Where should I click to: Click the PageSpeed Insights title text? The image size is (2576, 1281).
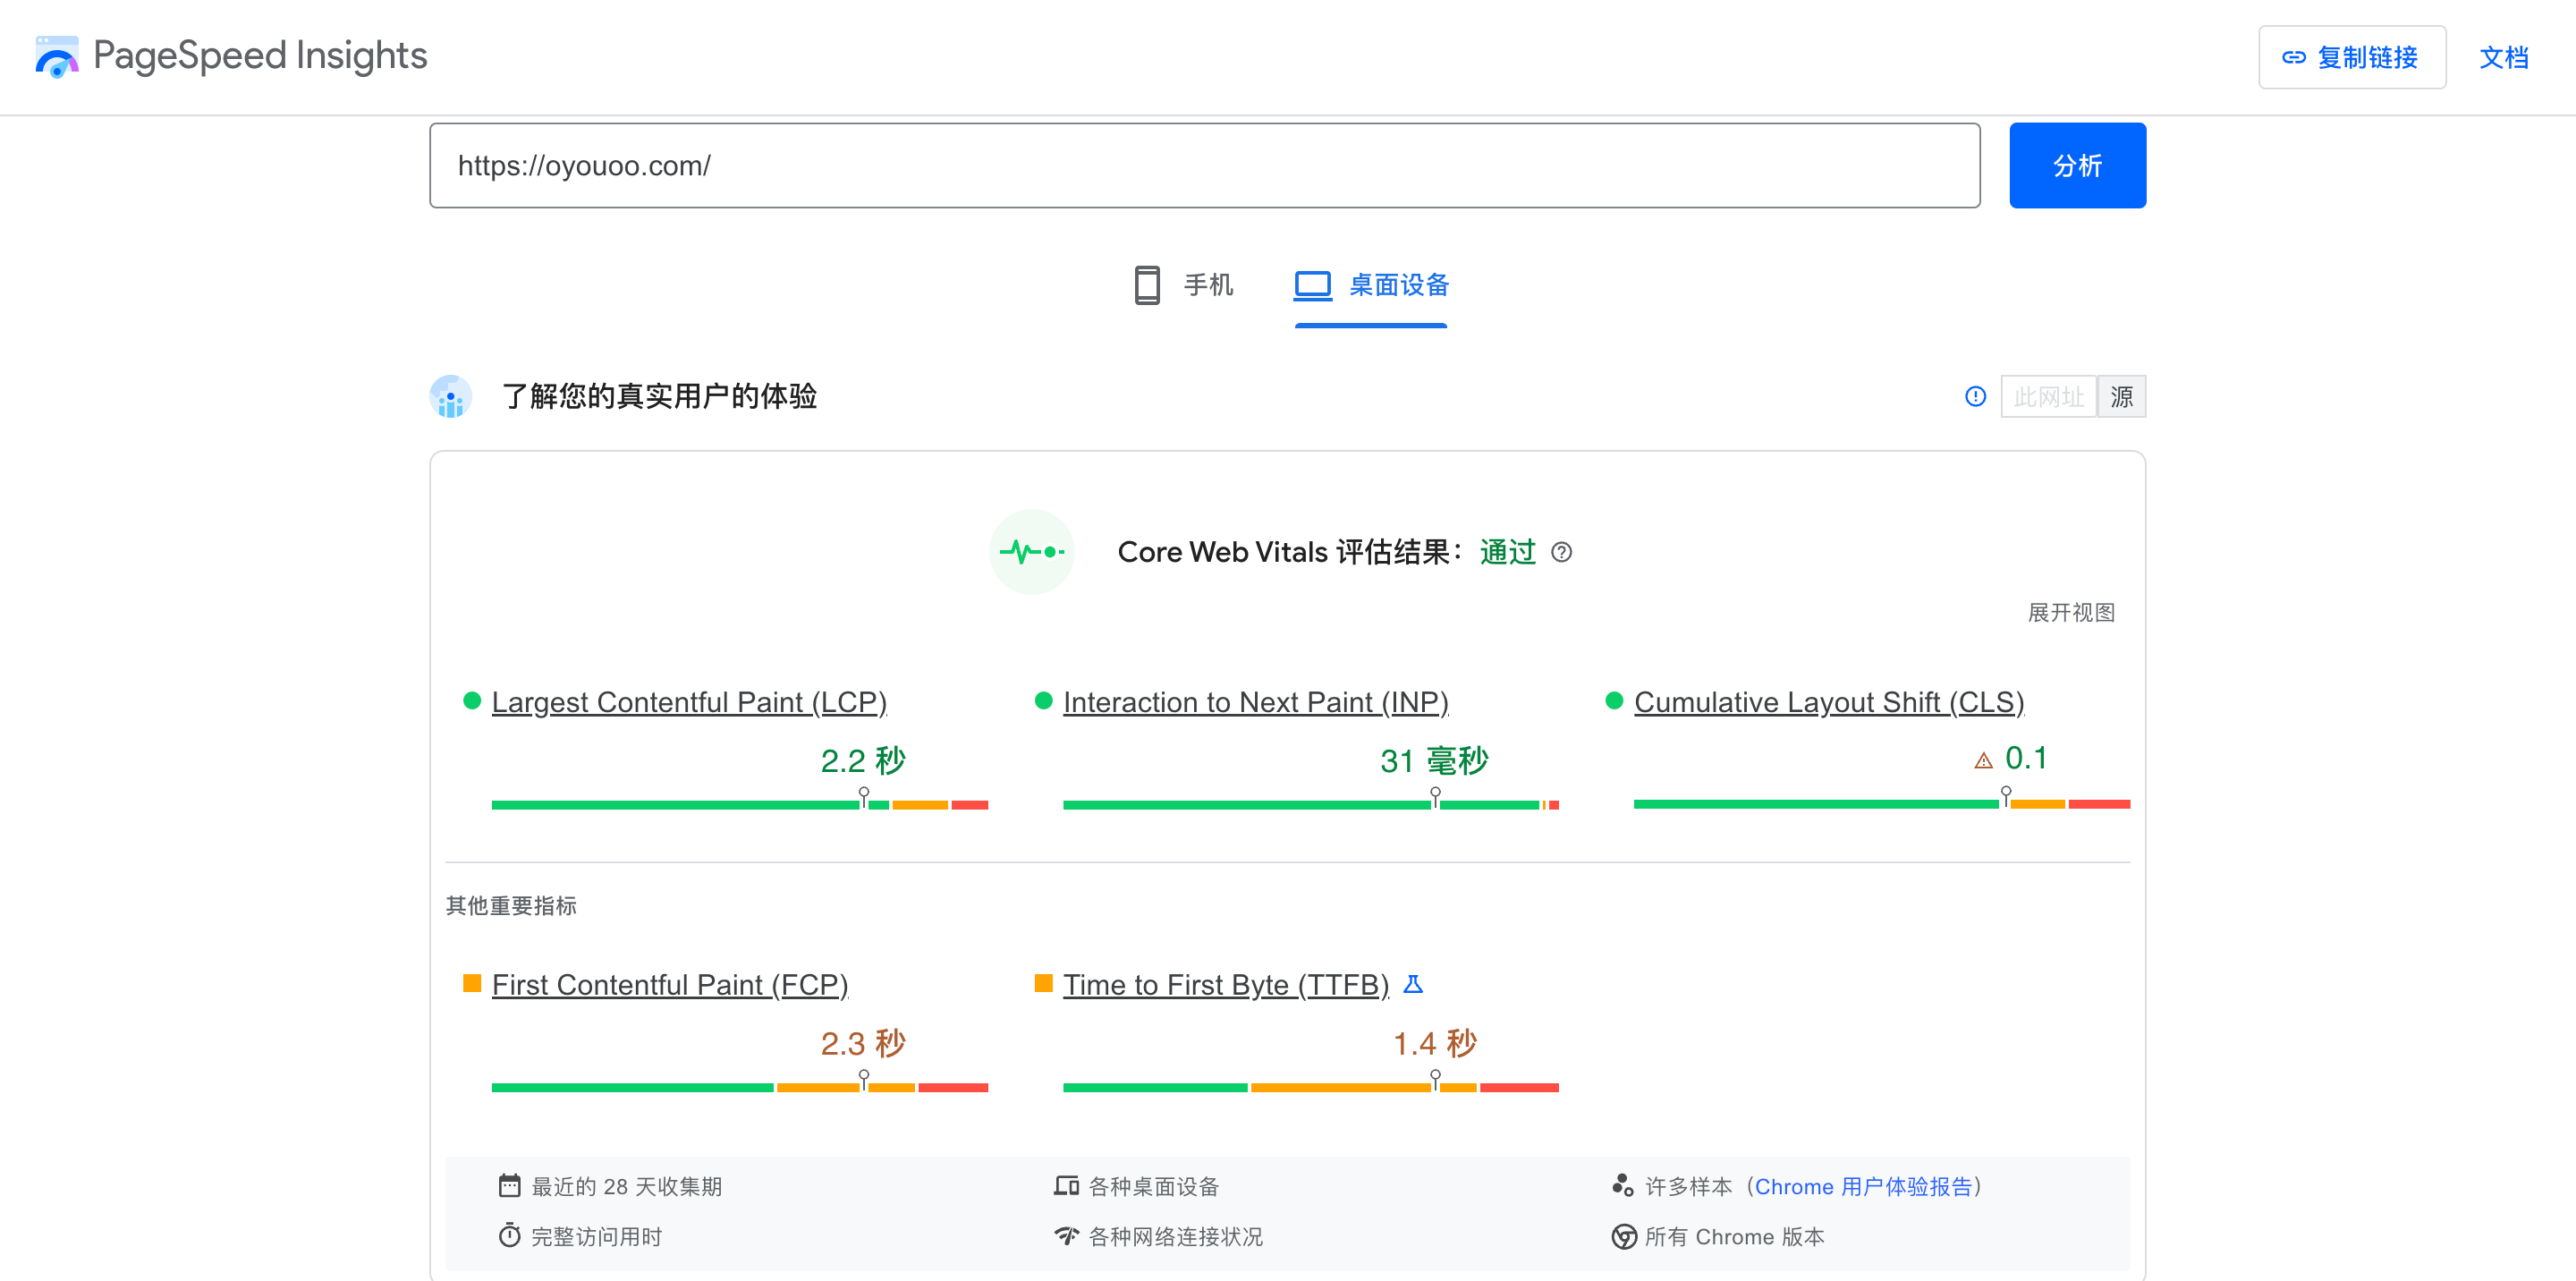tap(260, 56)
